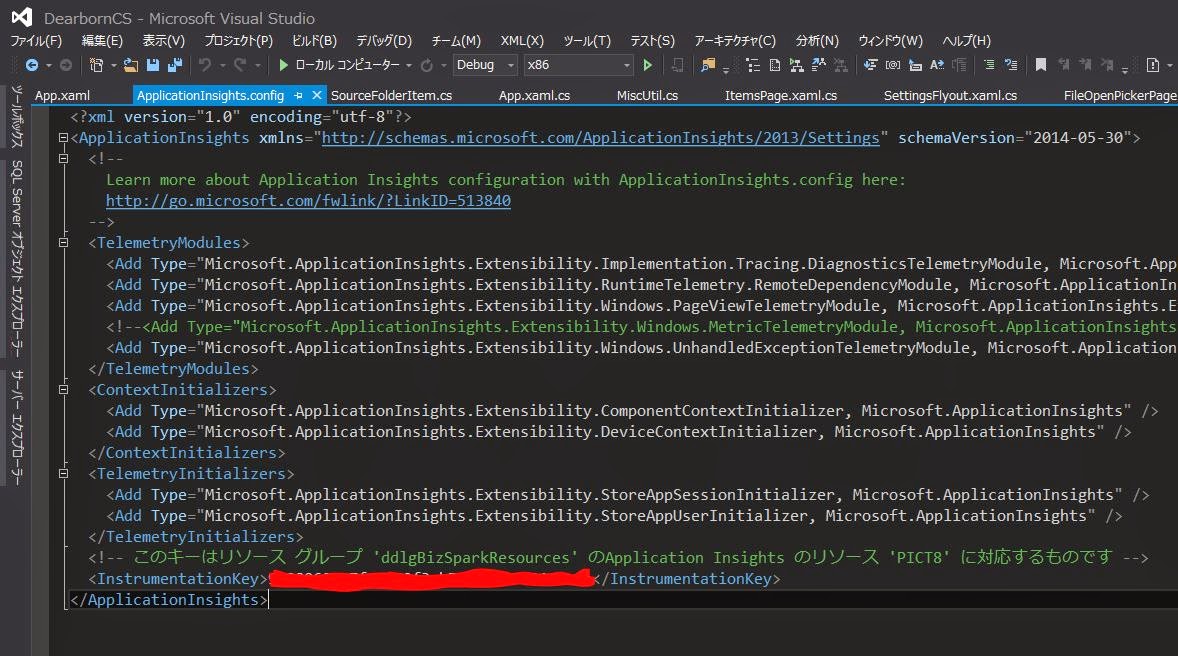Click the document with exclamation mark icon
The height and width of the screenshot is (656, 1178).
click(x=1152, y=65)
